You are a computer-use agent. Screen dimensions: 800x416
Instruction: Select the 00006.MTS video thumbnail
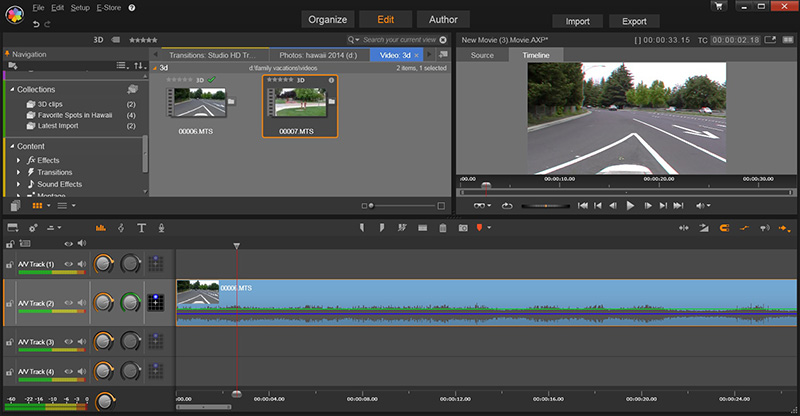pos(198,102)
